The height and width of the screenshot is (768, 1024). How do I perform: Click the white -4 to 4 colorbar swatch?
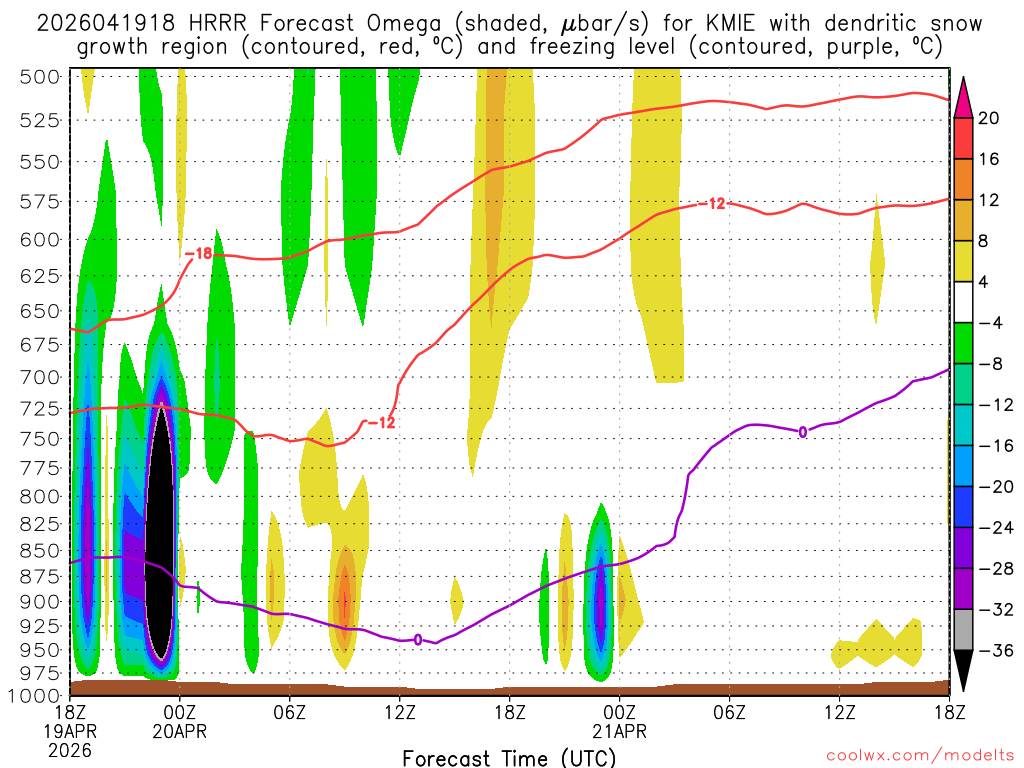pyautogui.click(x=963, y=302)
